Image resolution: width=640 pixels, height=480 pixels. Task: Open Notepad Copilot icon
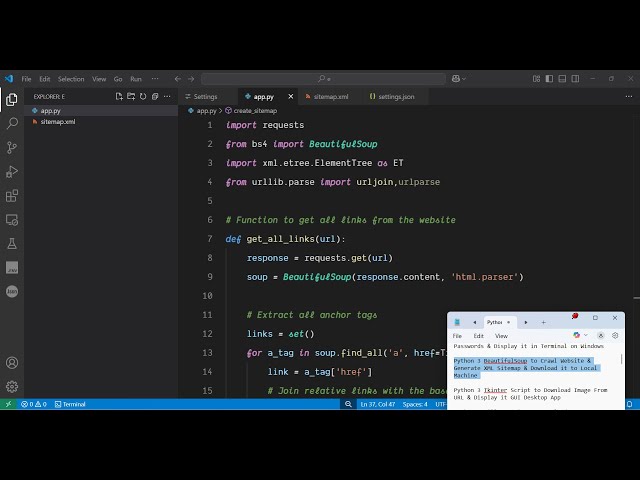click(x=576, y=335)
